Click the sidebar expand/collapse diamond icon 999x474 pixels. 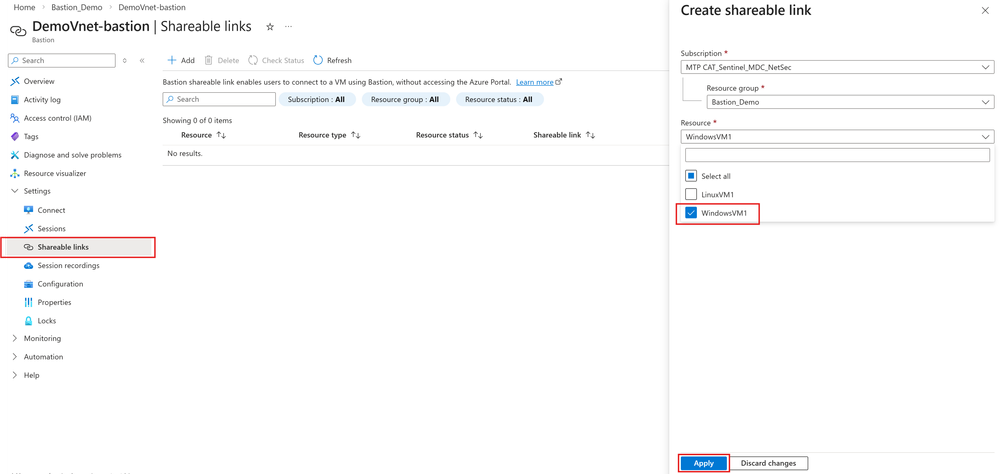coord(124,61)
